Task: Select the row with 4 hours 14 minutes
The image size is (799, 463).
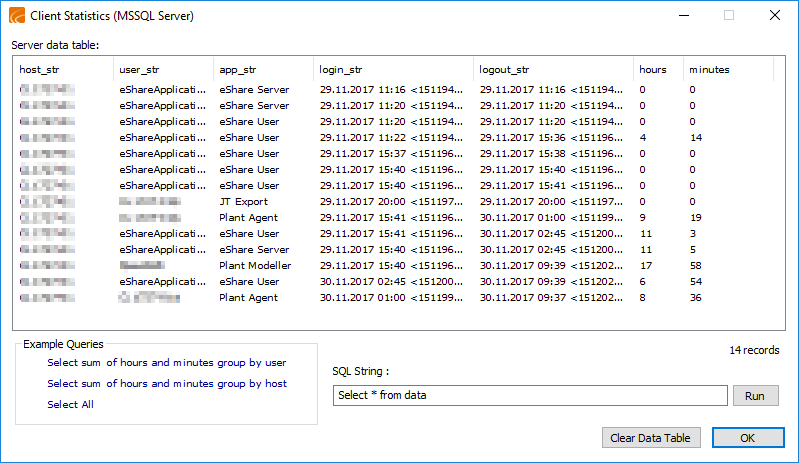Action: [400, 138]
